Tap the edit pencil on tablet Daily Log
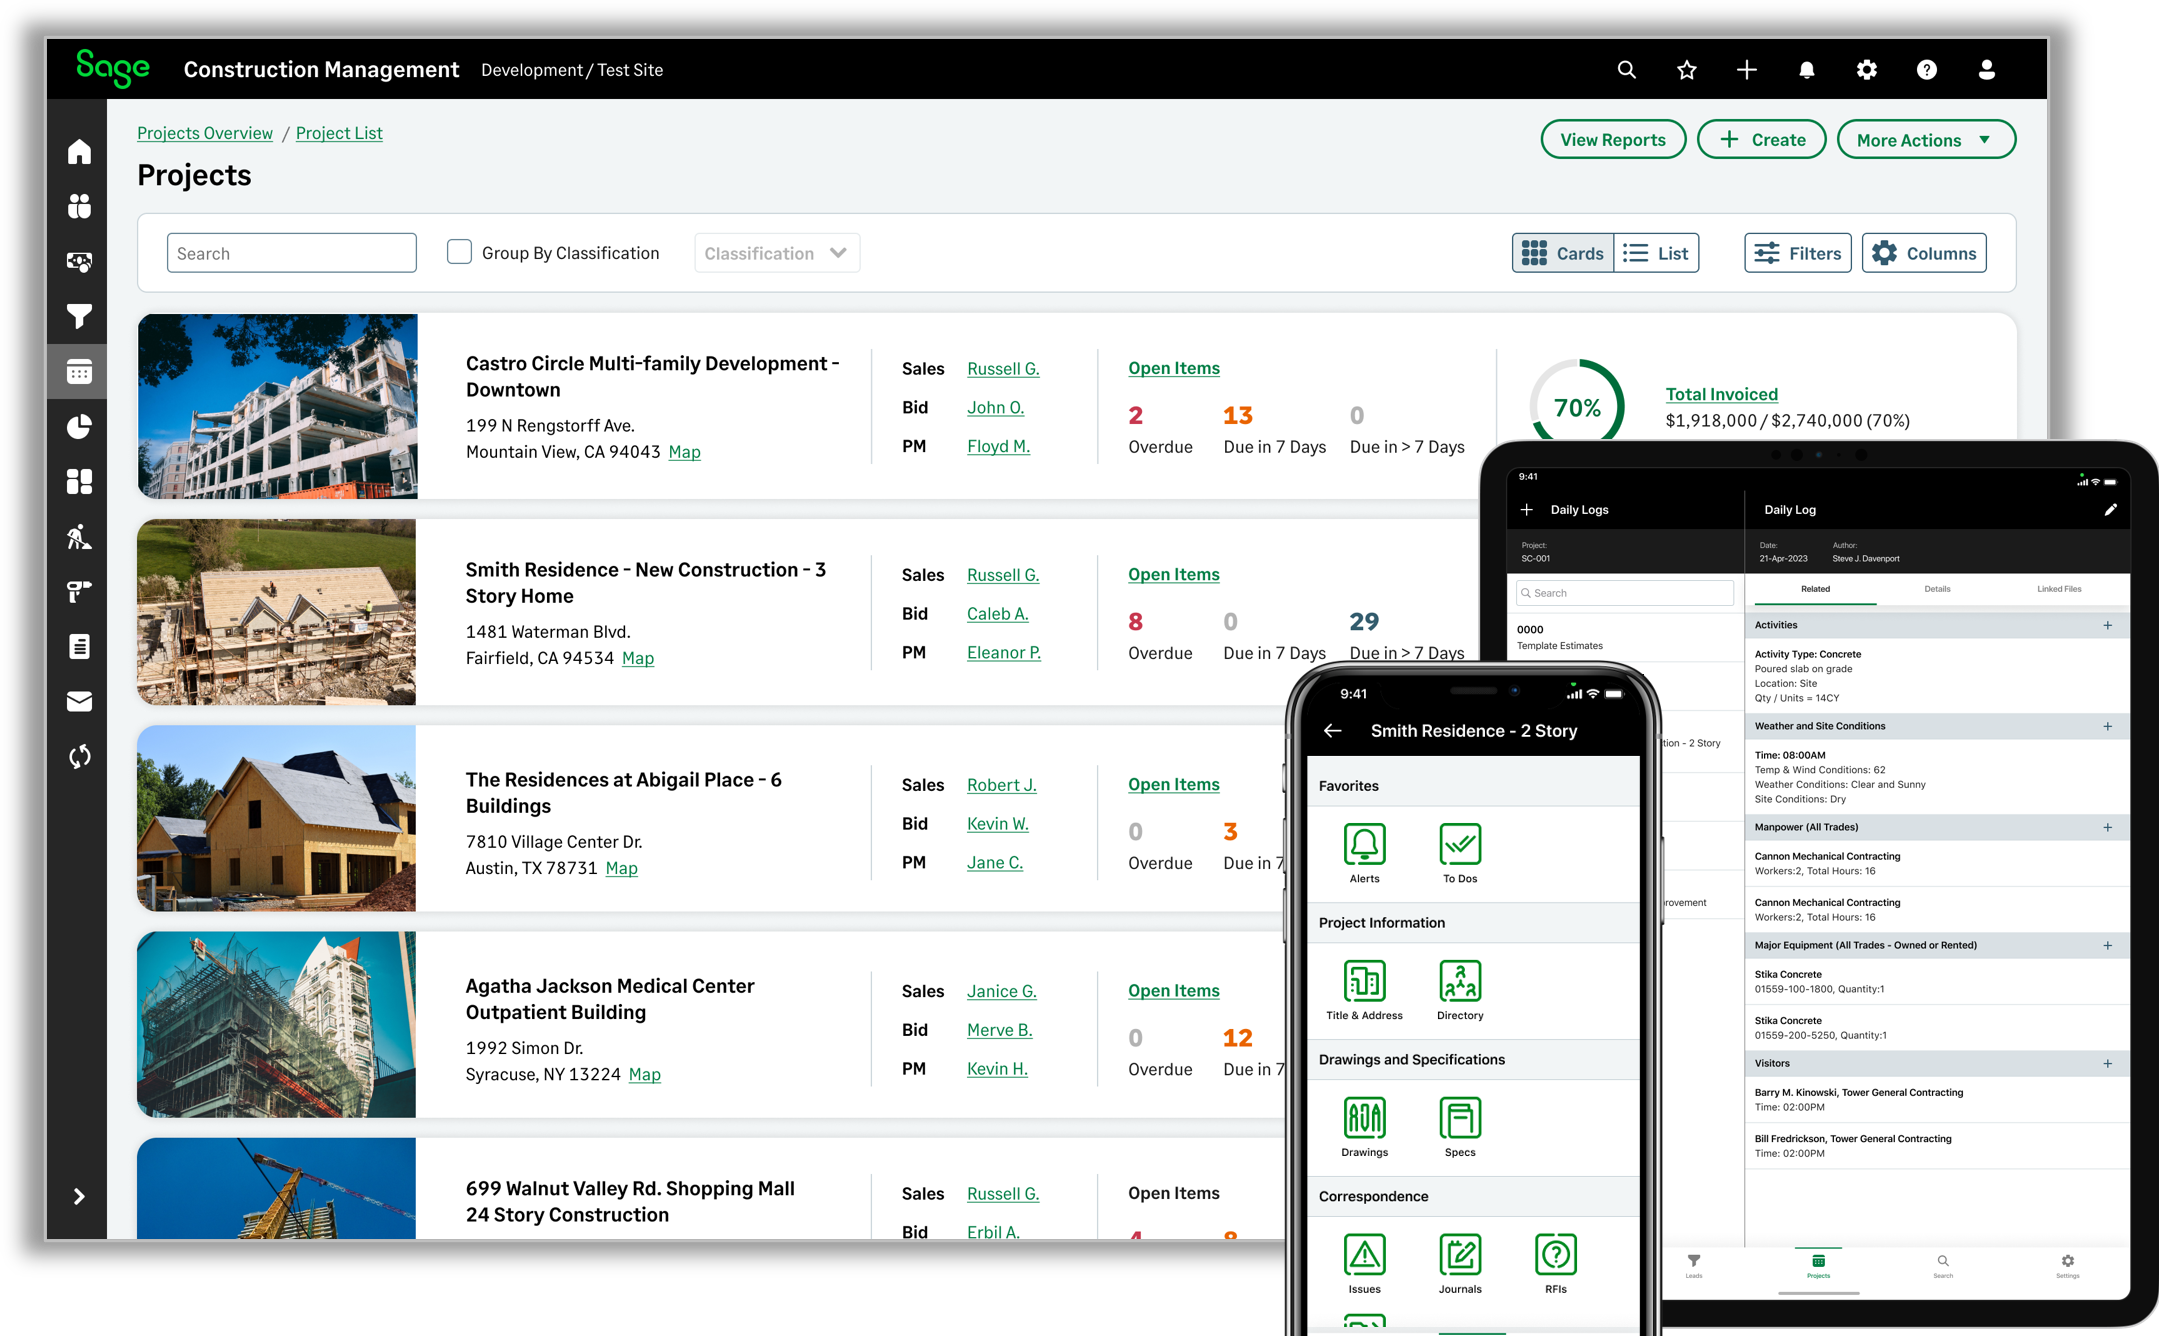Image resolution: width=2159 pixels, height=1336 pixels. click(2110, 510)
